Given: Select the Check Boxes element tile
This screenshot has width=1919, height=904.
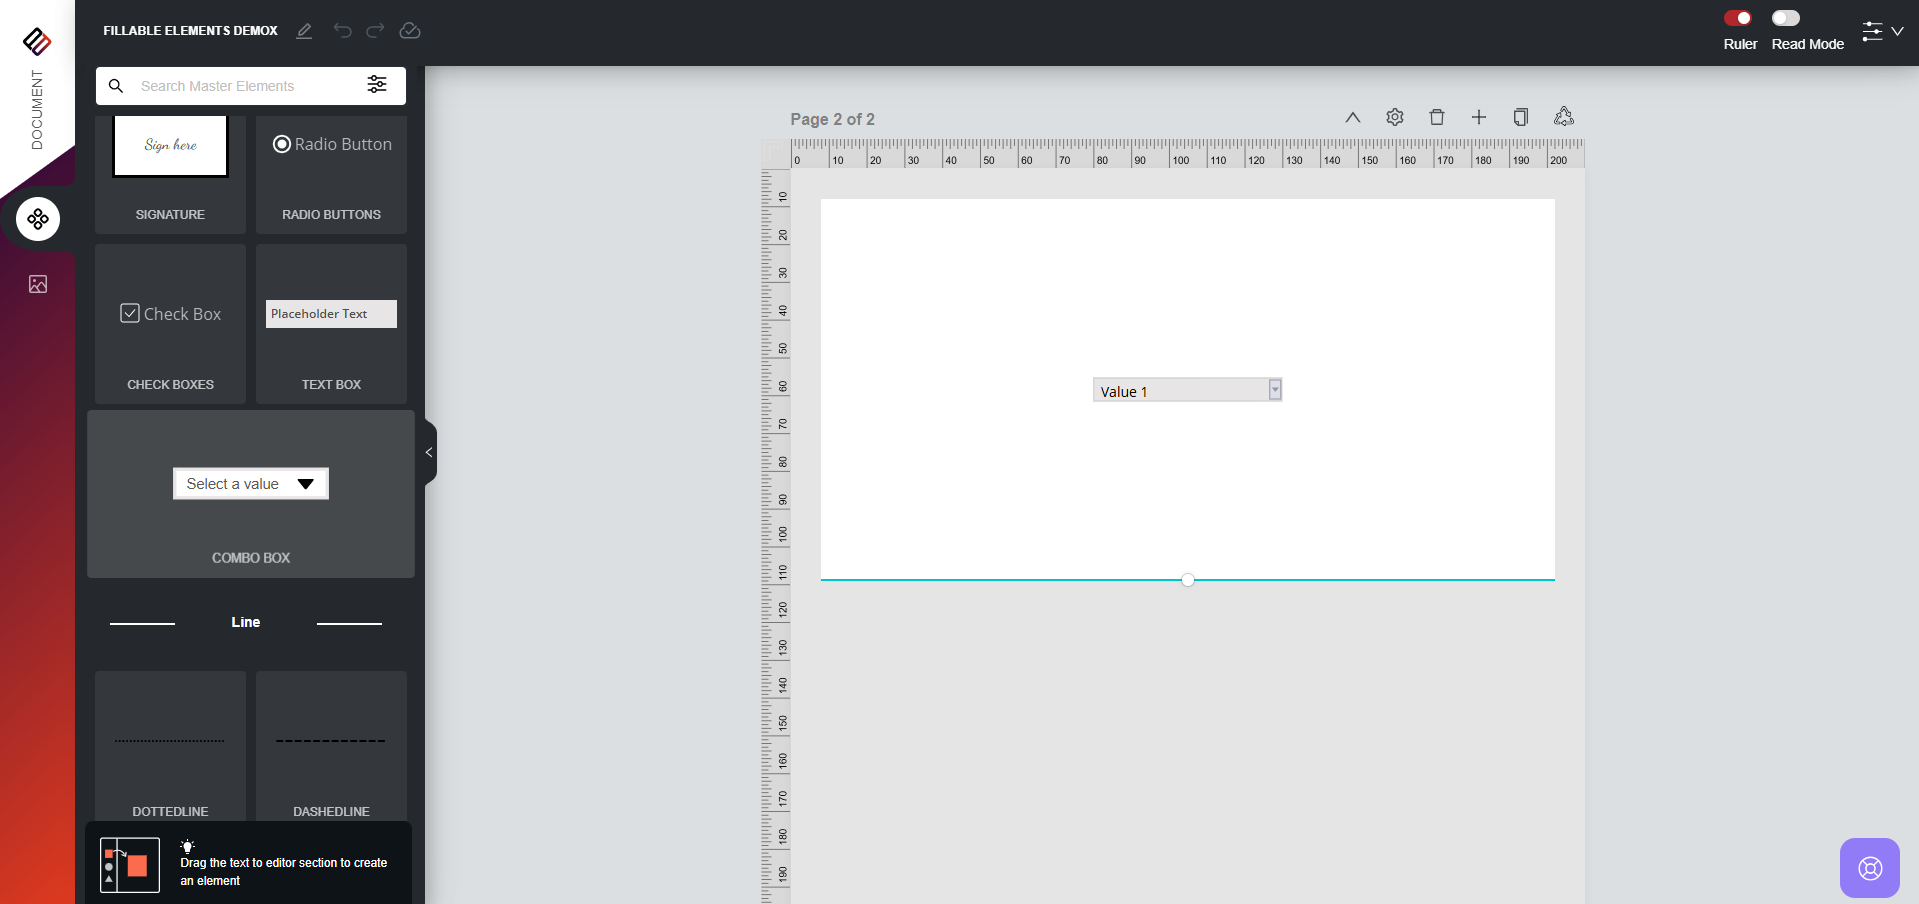Looking at the screenshot, I should click(170, 324).
